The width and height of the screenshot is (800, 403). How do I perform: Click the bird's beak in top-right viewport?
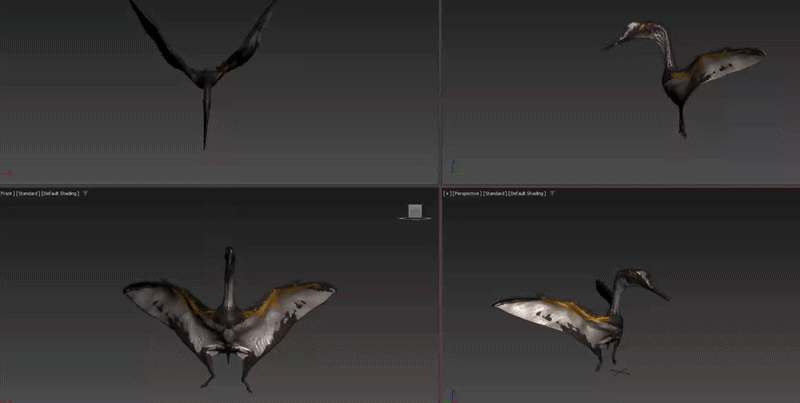click(612, 44)
